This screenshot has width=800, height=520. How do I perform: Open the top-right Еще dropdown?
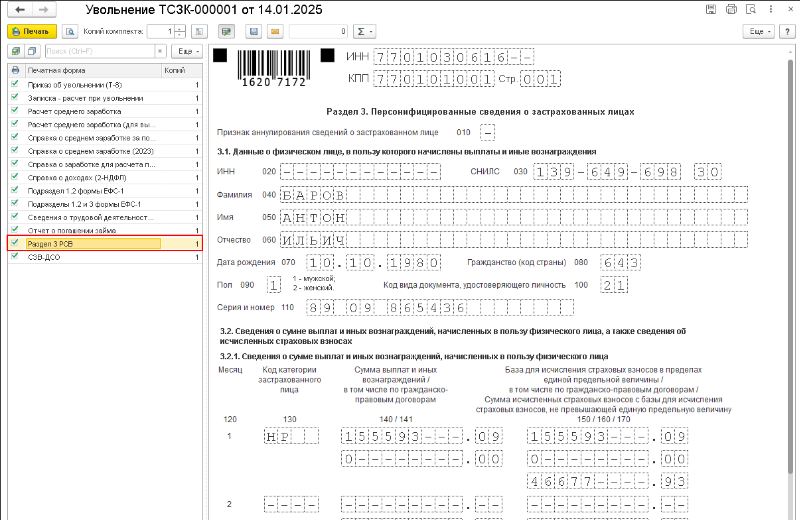click(x=759, y=32)
